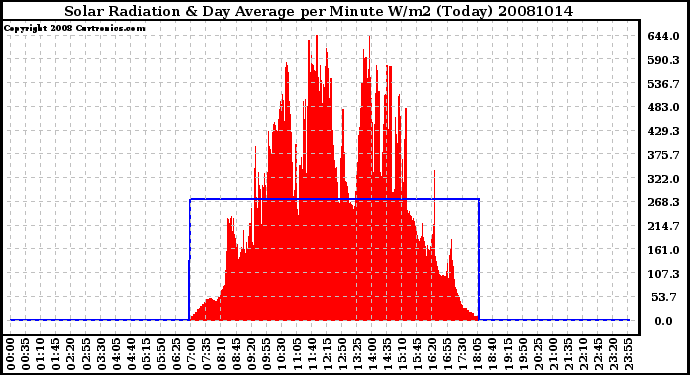The width and height of the screenshot is (690, 375).
Task: Click the 04:05 time label
Action: pos(116,354)
